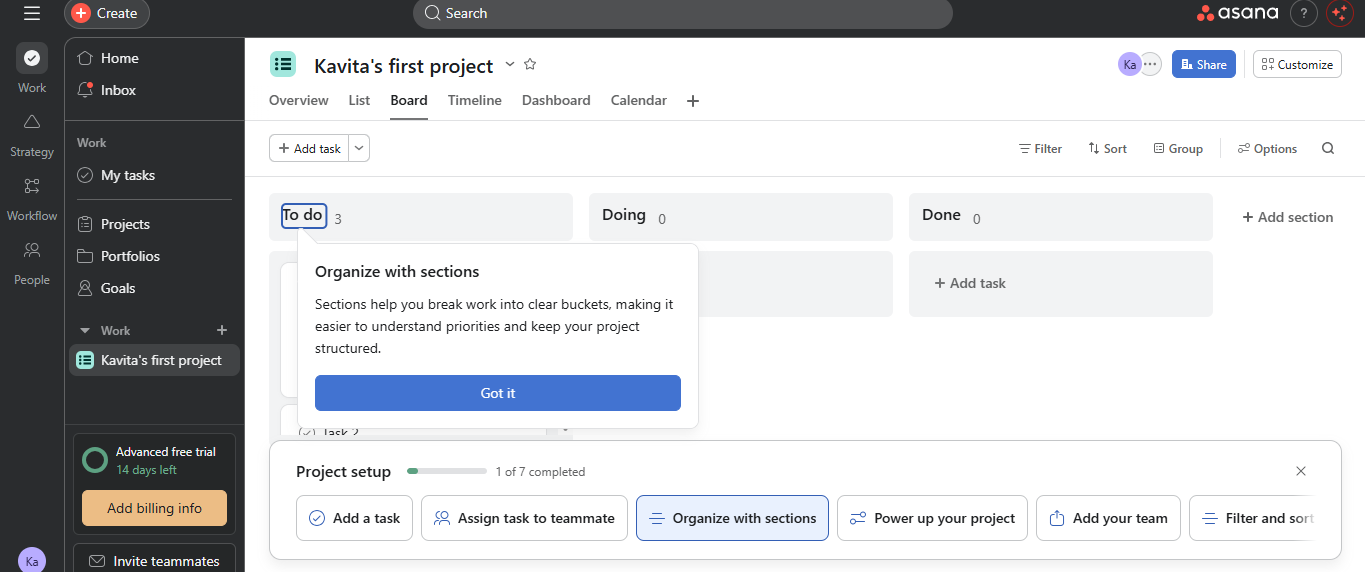Click the Advanced free trial progress ring

(95, 460)
